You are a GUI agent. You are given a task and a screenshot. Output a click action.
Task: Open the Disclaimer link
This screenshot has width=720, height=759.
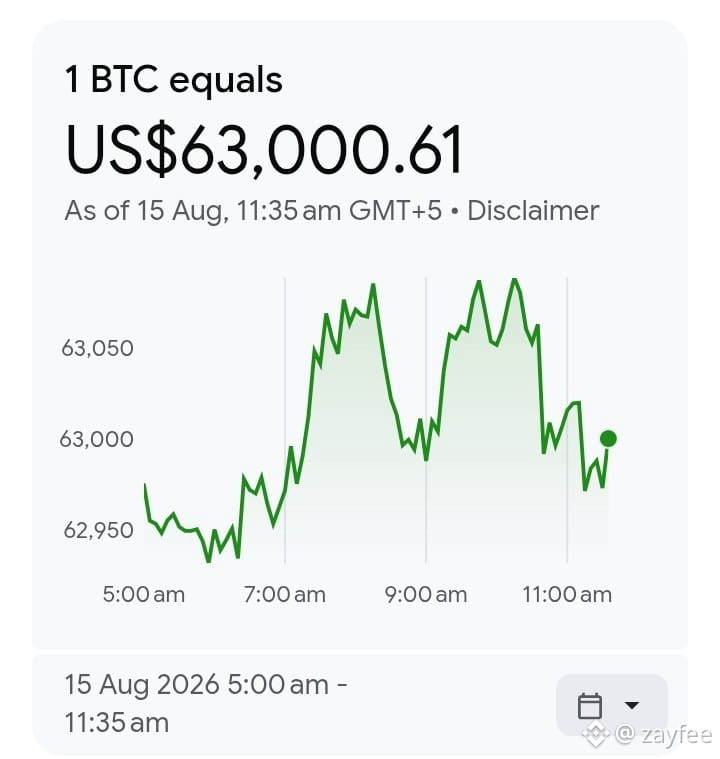(533, 211)
